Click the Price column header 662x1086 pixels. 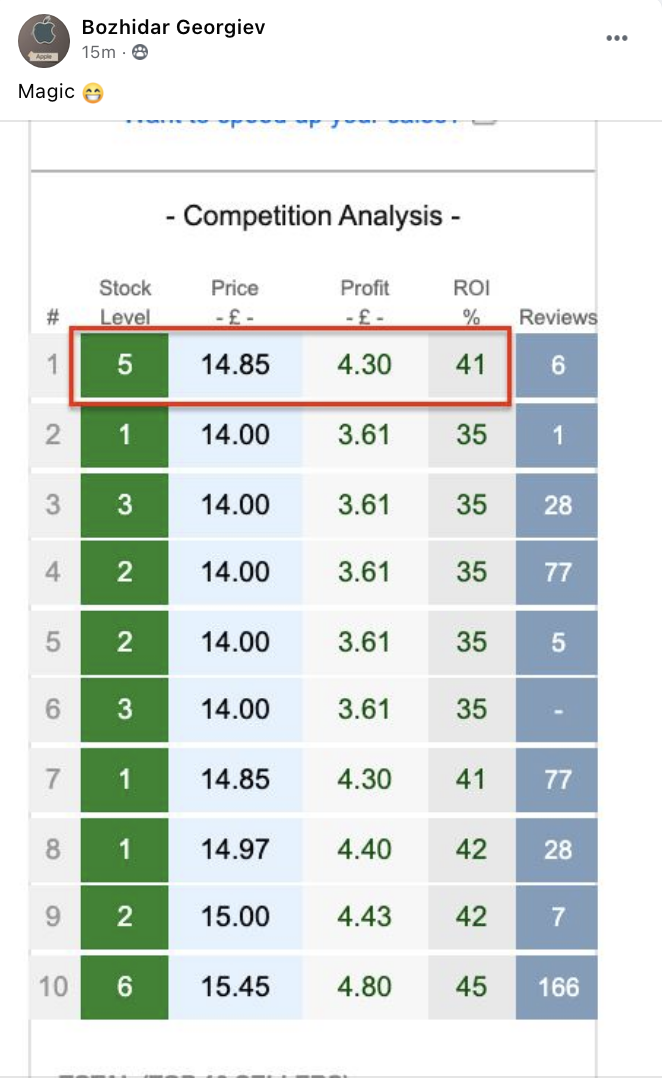click(x=235, y=302)
